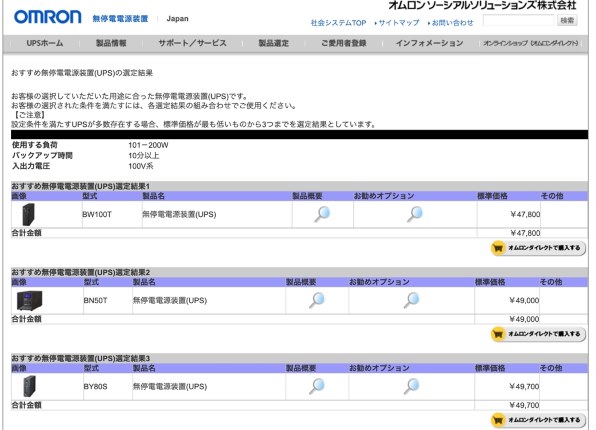Buy BN50T via オムロンダイレクトで購入する button
Image resolution: width=596 pixels, height=430 pixels.
tap(538, 334)
